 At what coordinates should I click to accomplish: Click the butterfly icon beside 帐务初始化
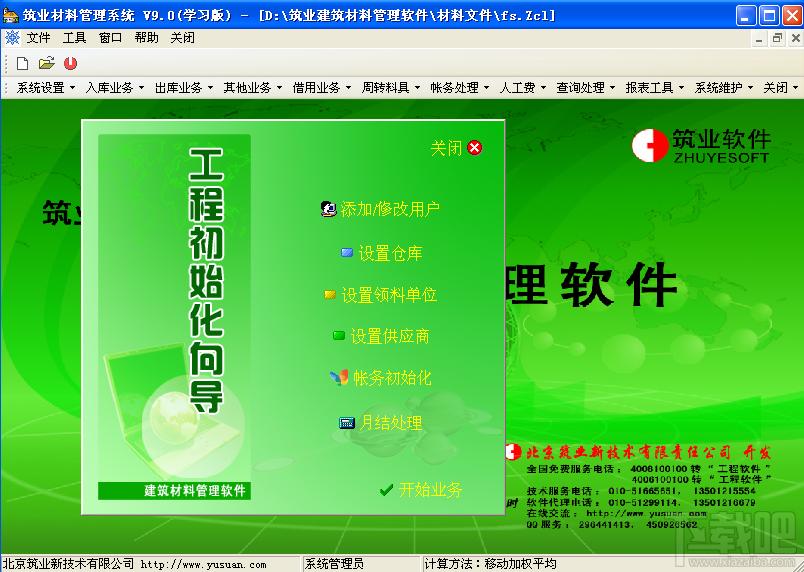[x=338, y=377]
